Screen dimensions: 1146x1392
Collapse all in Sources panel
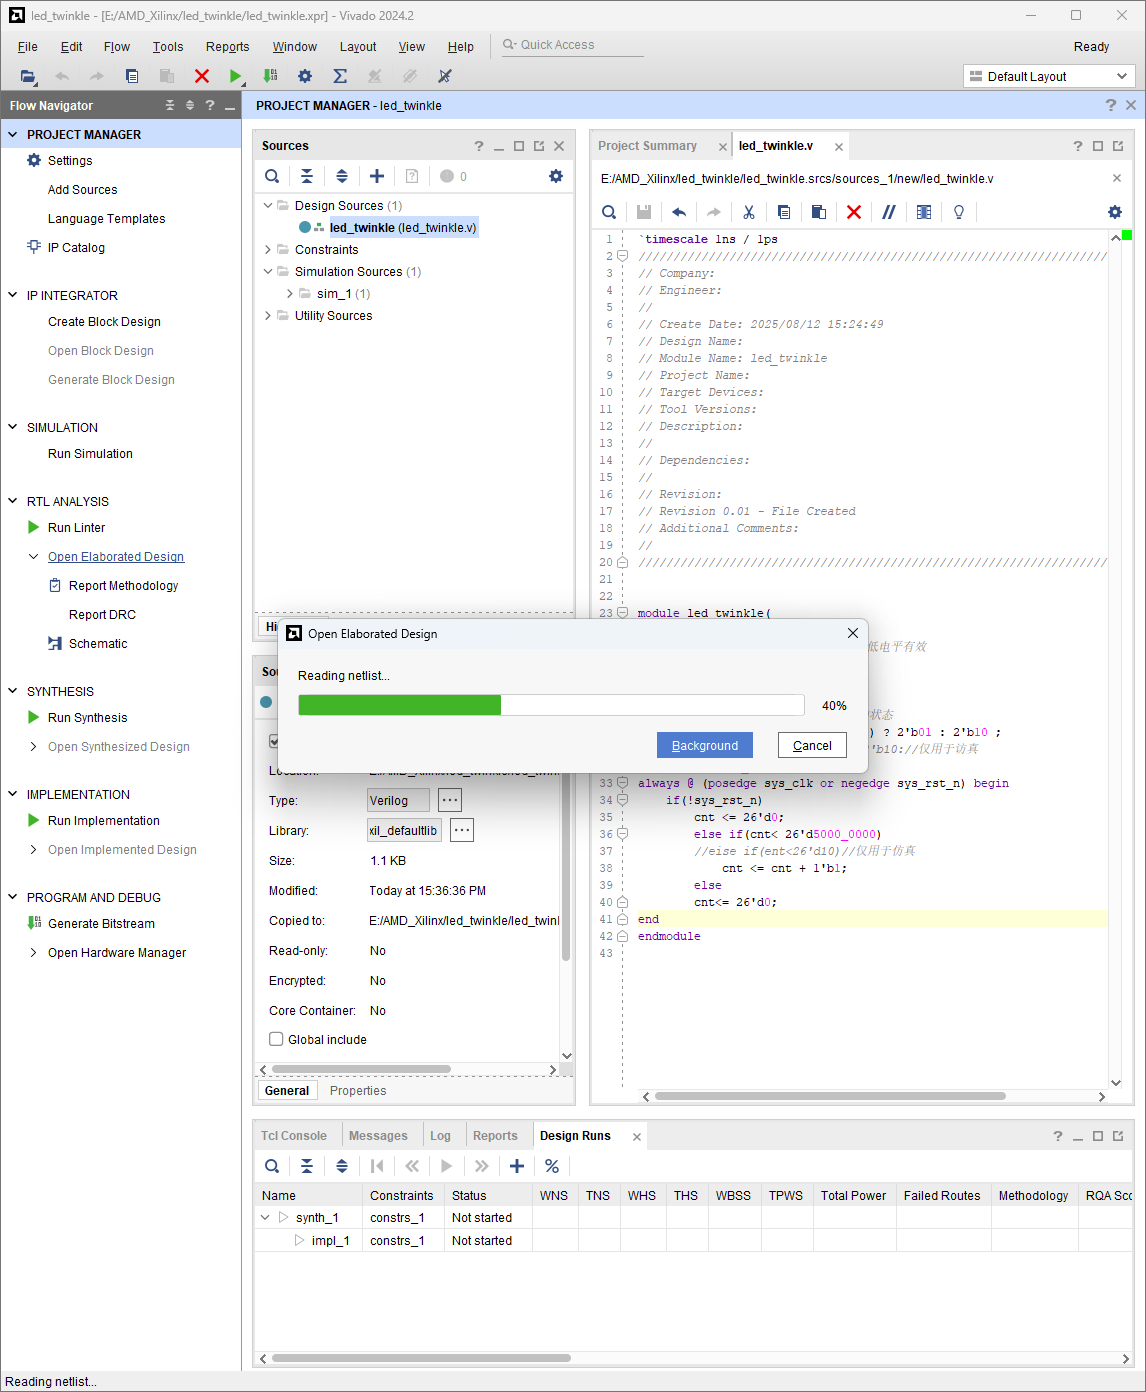click(307, 176)
